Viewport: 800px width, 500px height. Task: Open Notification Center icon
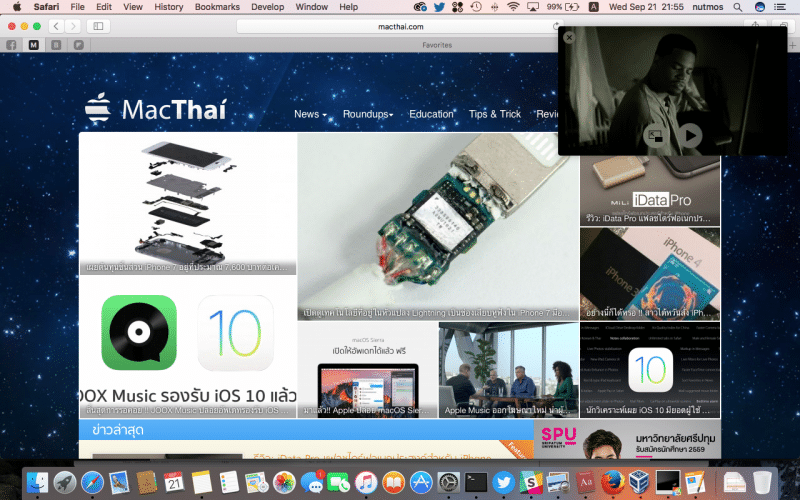pyautogui.click(x=780, y=7)
